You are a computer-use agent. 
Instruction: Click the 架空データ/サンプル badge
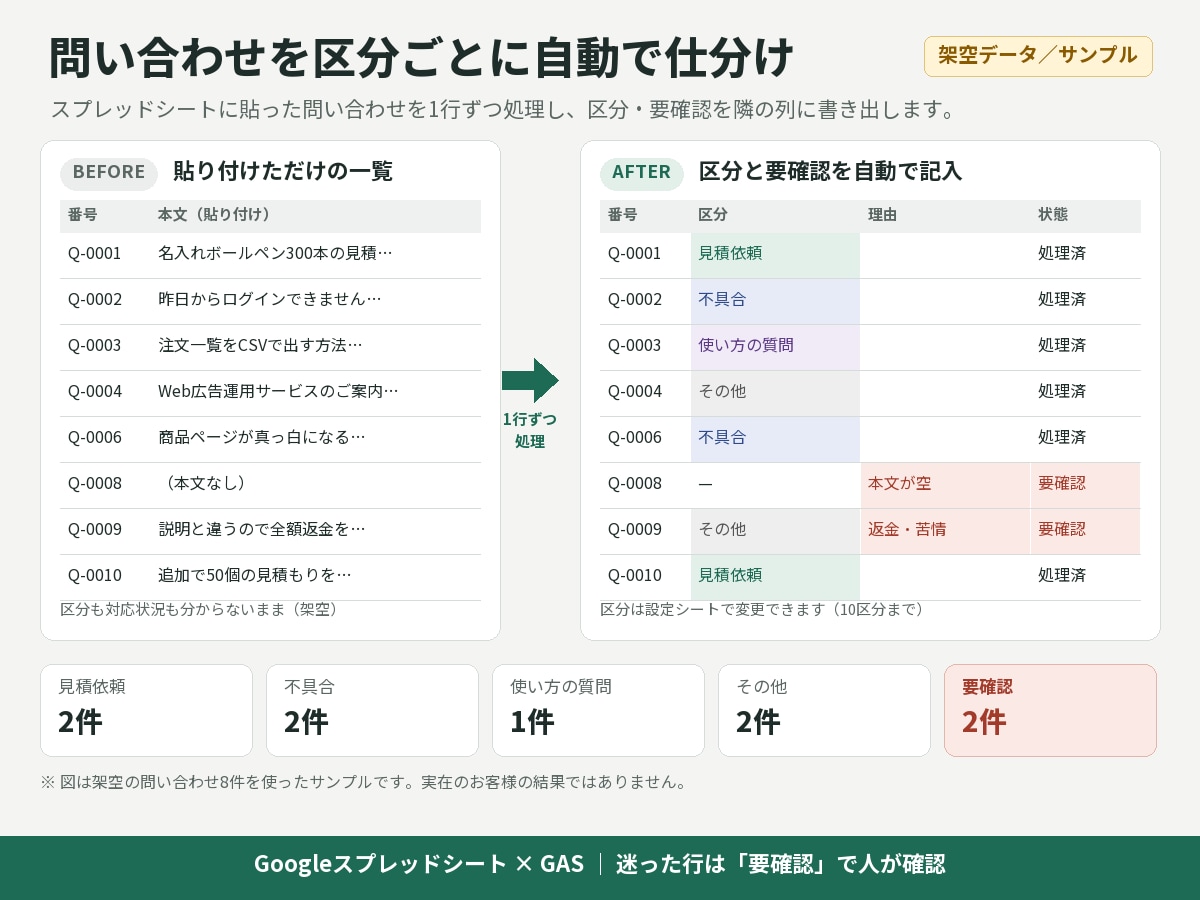[1038, 56]
